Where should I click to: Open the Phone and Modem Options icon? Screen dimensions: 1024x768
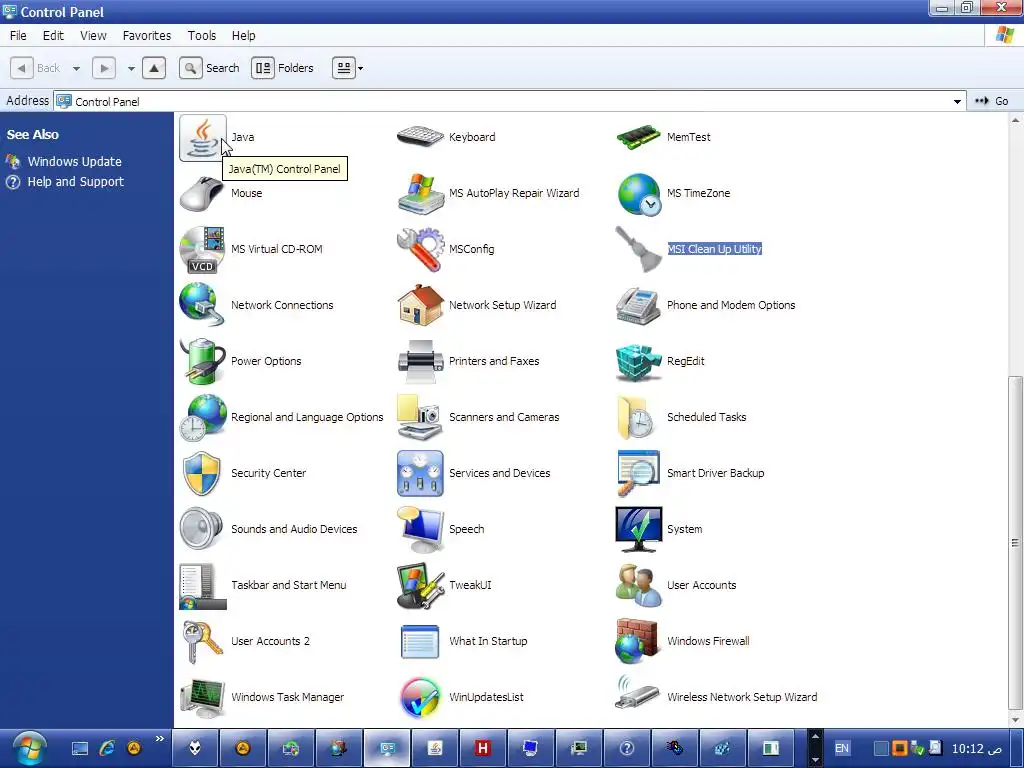point(638,305)
